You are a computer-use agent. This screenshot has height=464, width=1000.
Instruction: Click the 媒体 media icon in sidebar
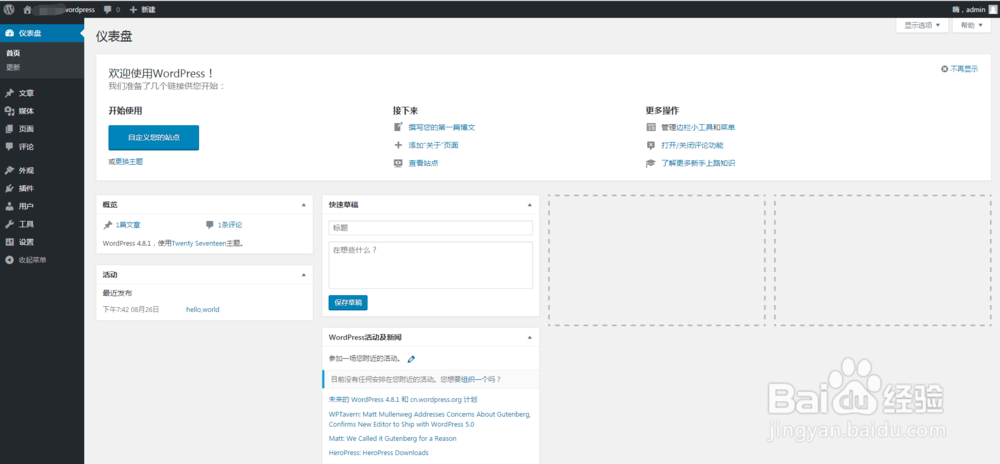10,111
